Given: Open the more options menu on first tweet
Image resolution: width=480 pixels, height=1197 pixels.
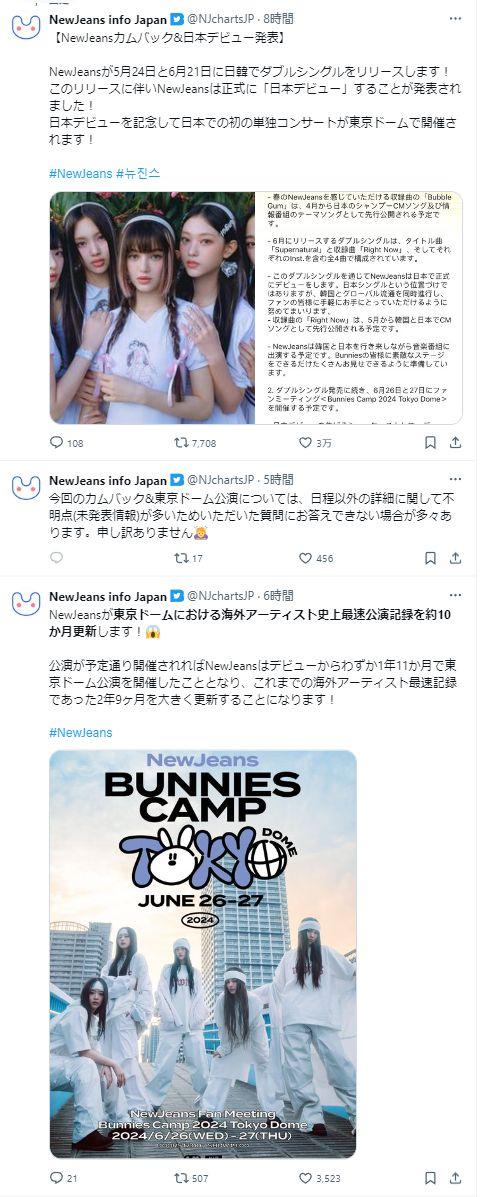Looking at the screenshot, I should click(455, 18).
